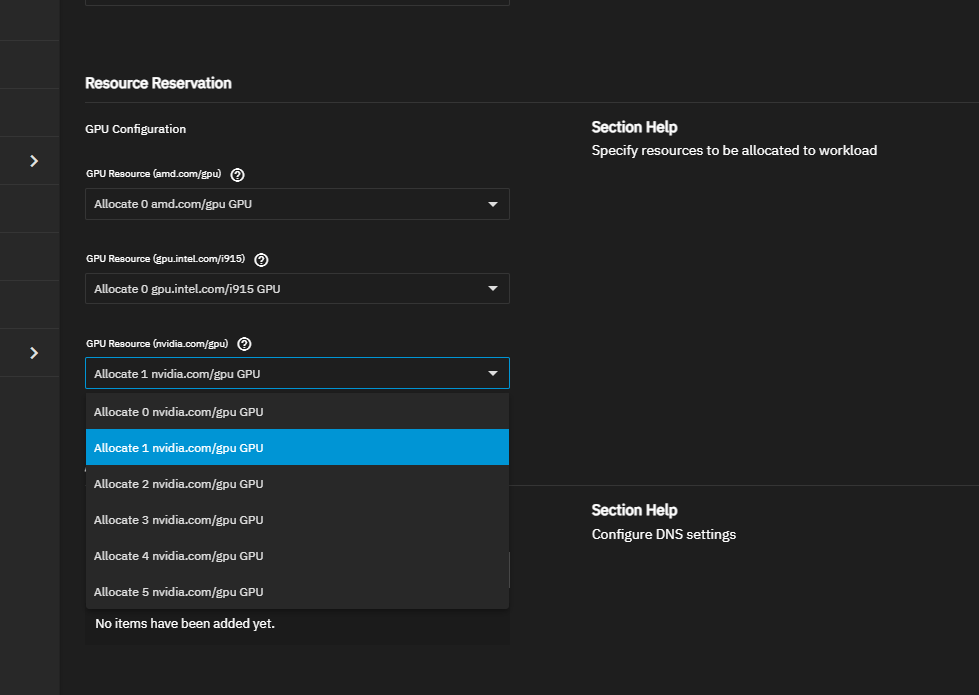
Task: Expand the lower sidebar chevron arrow
Action: [34, 352]
